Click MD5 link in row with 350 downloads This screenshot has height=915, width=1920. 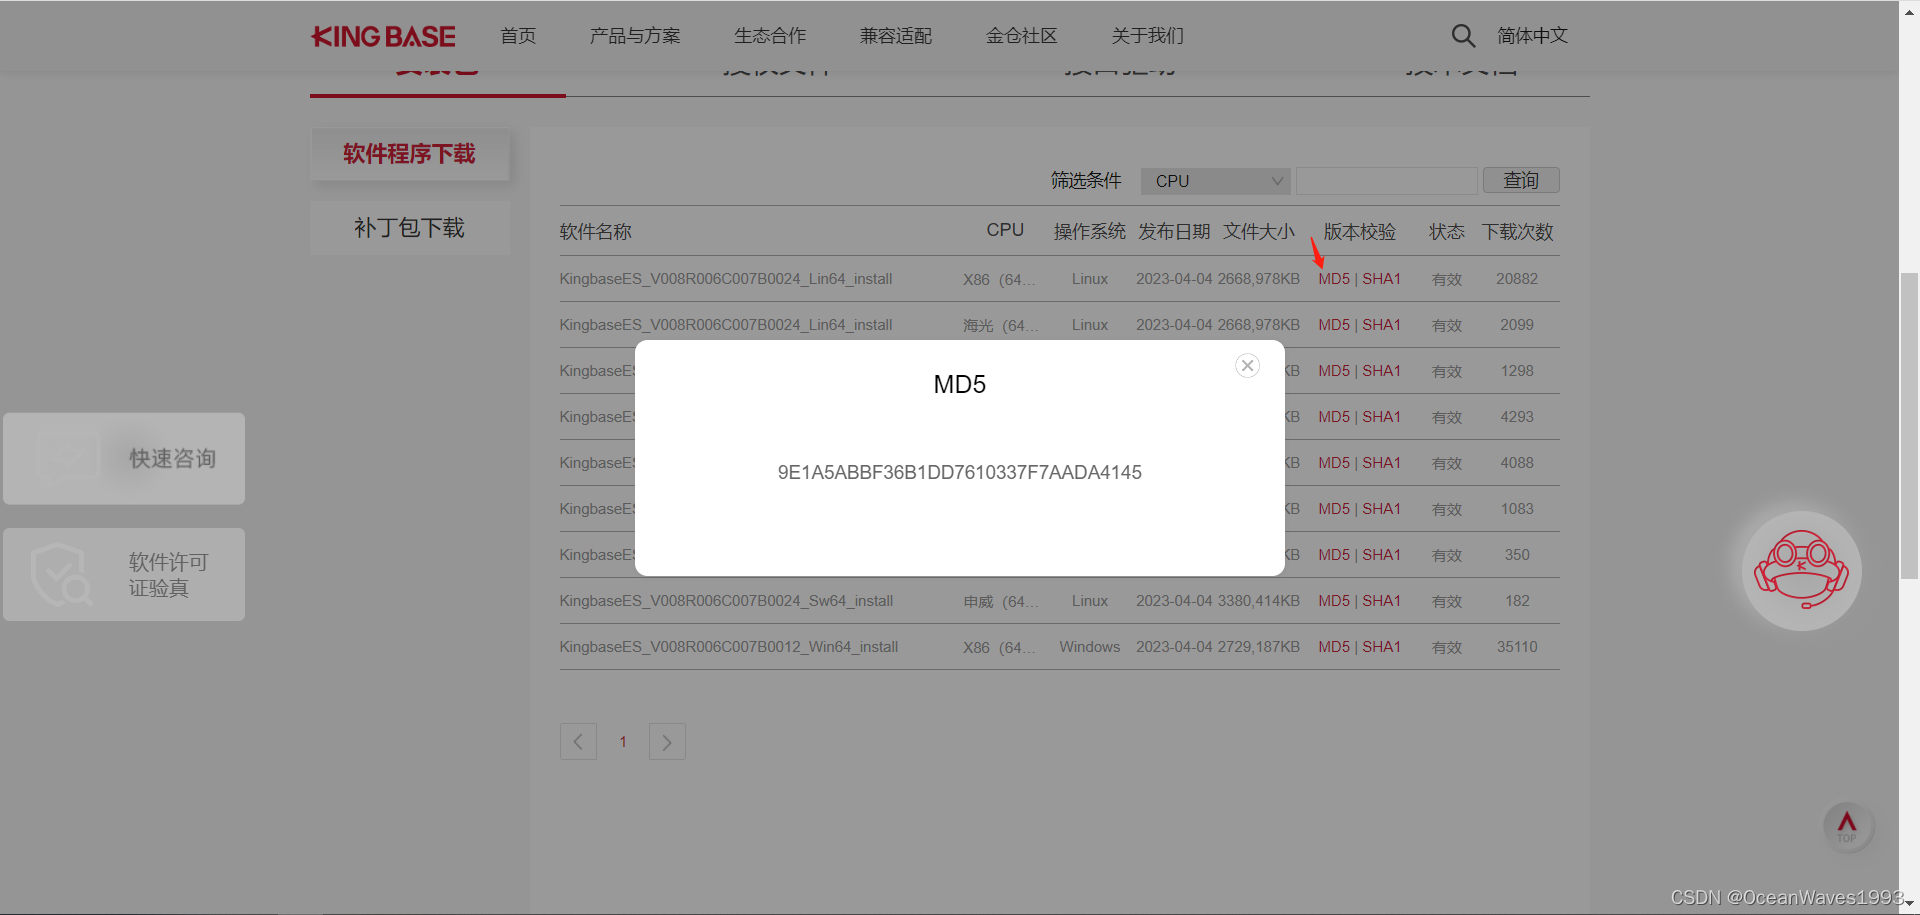(x=1334, y=555)
